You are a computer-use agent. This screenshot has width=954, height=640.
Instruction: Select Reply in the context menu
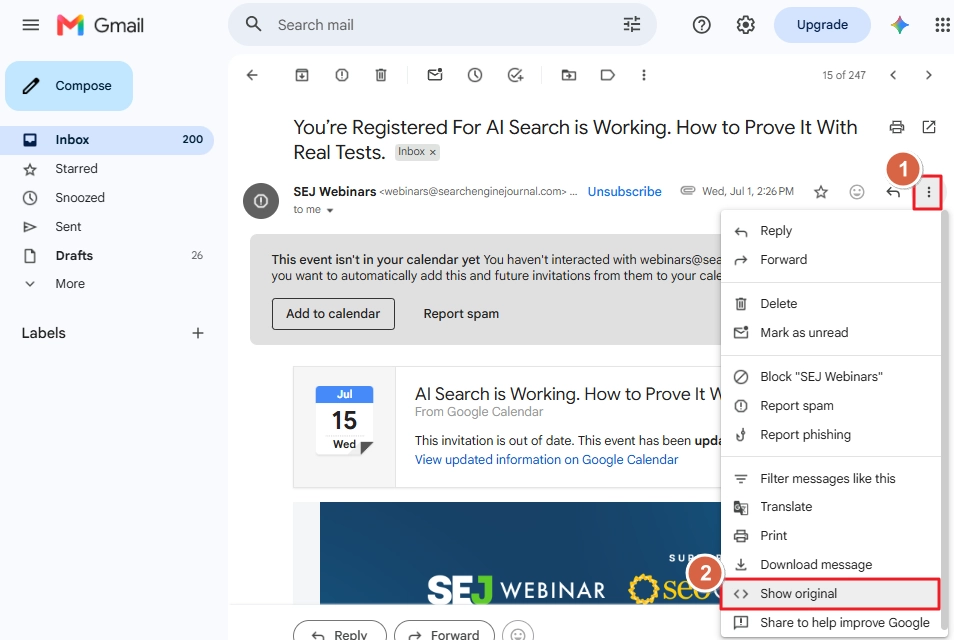830,231
